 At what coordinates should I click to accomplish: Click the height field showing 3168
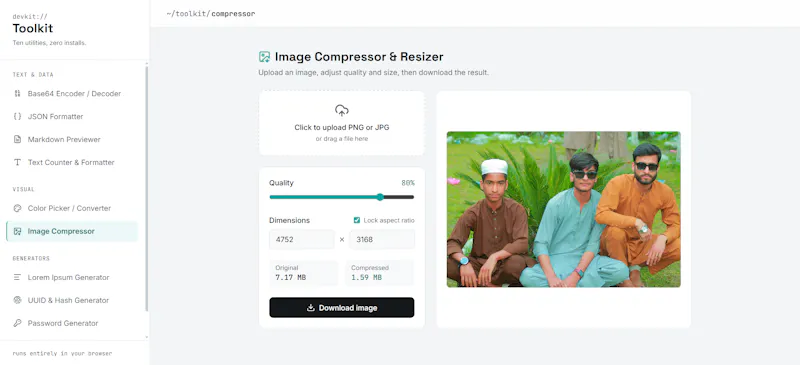[382, 239]
